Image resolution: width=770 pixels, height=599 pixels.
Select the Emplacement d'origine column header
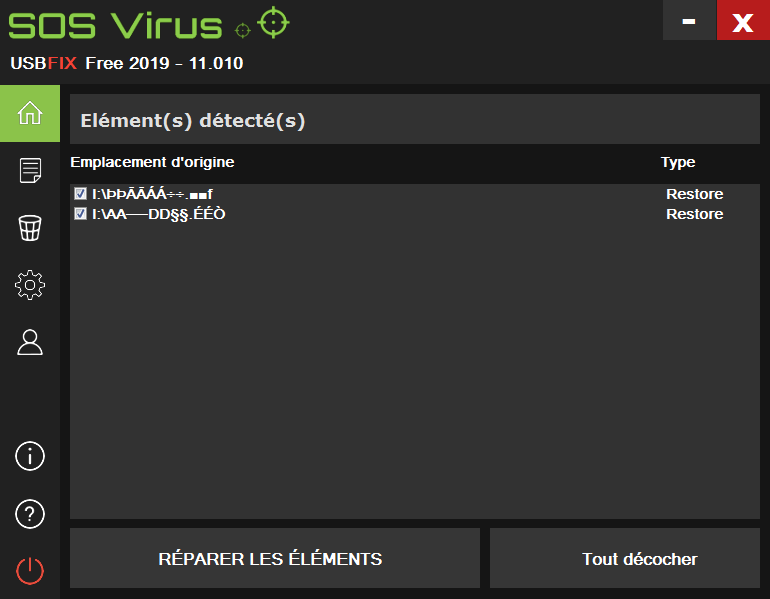[x=152, y=162]
